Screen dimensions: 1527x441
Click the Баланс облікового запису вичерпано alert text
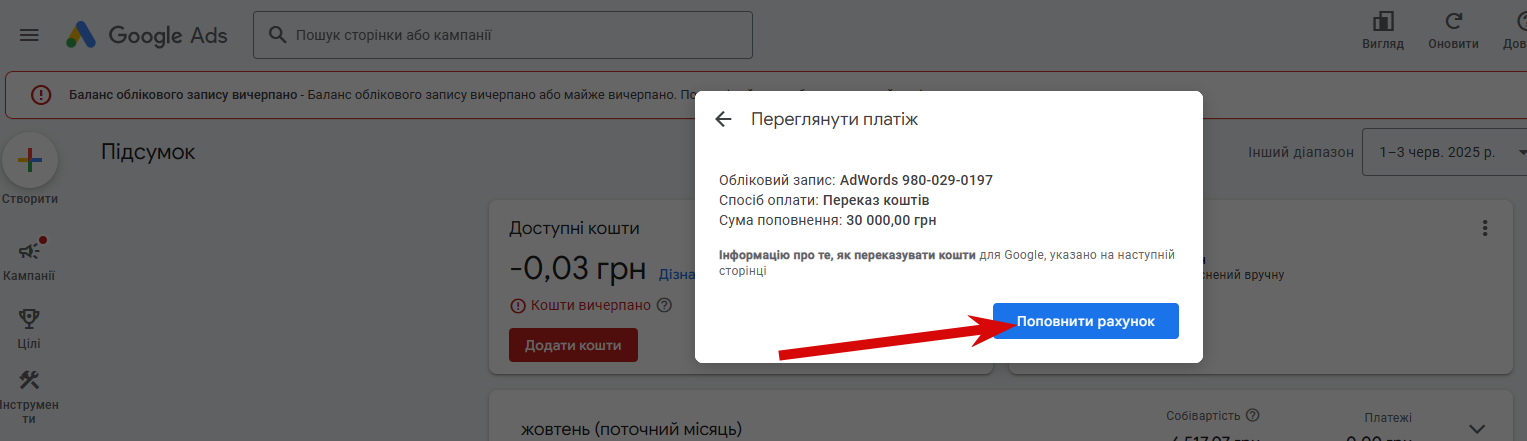[x=184, y=95]
